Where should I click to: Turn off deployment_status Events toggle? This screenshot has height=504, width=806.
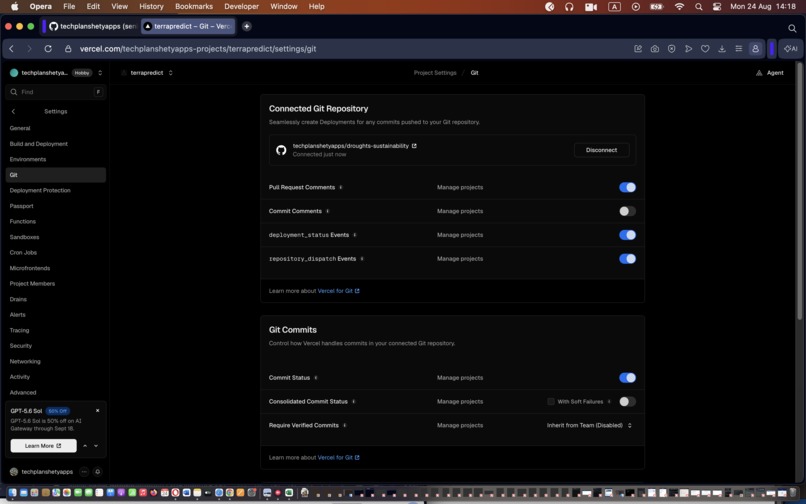pos(627,235)
